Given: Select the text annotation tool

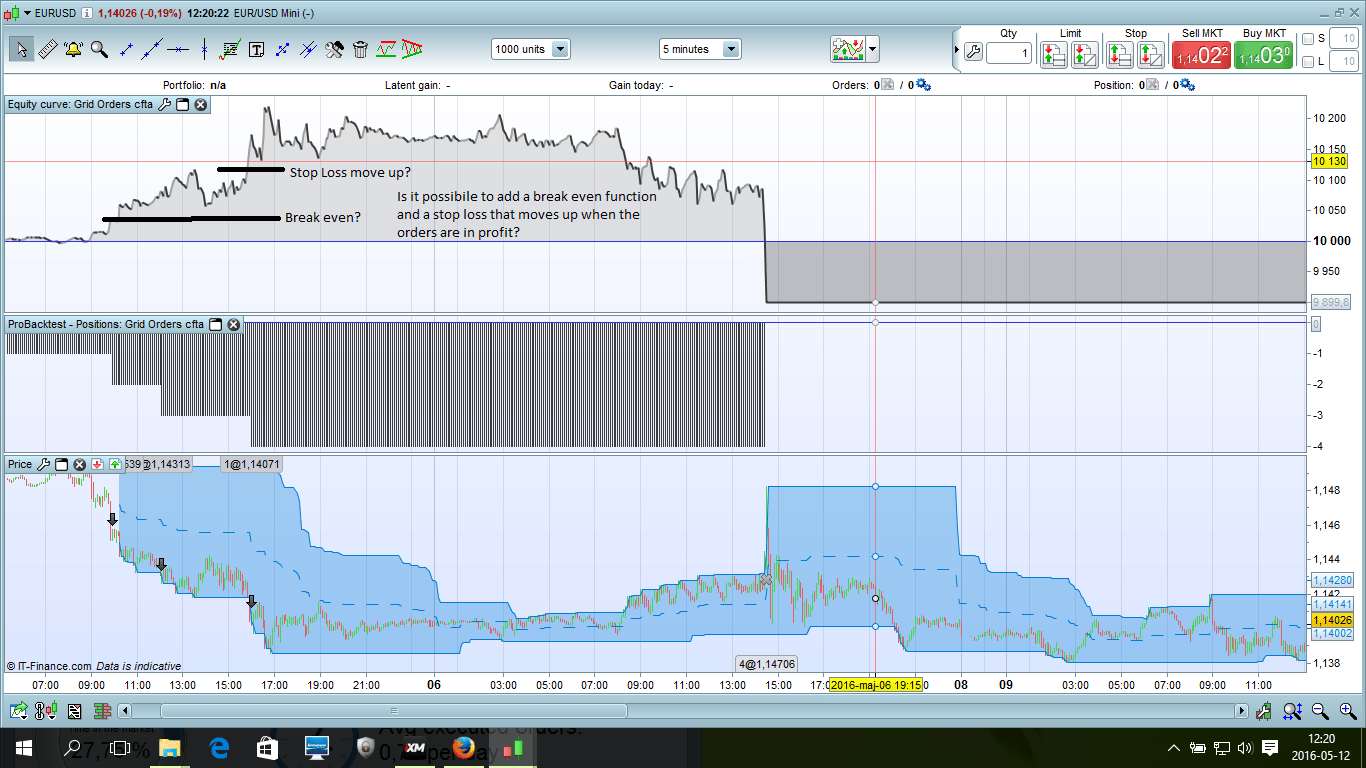Looking at the screenshot, I should 256,49.
